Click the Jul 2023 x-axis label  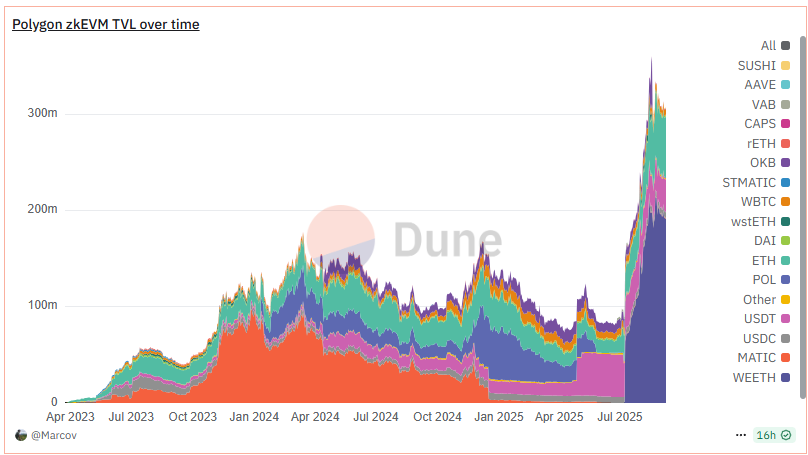click(x=131, y=416)
